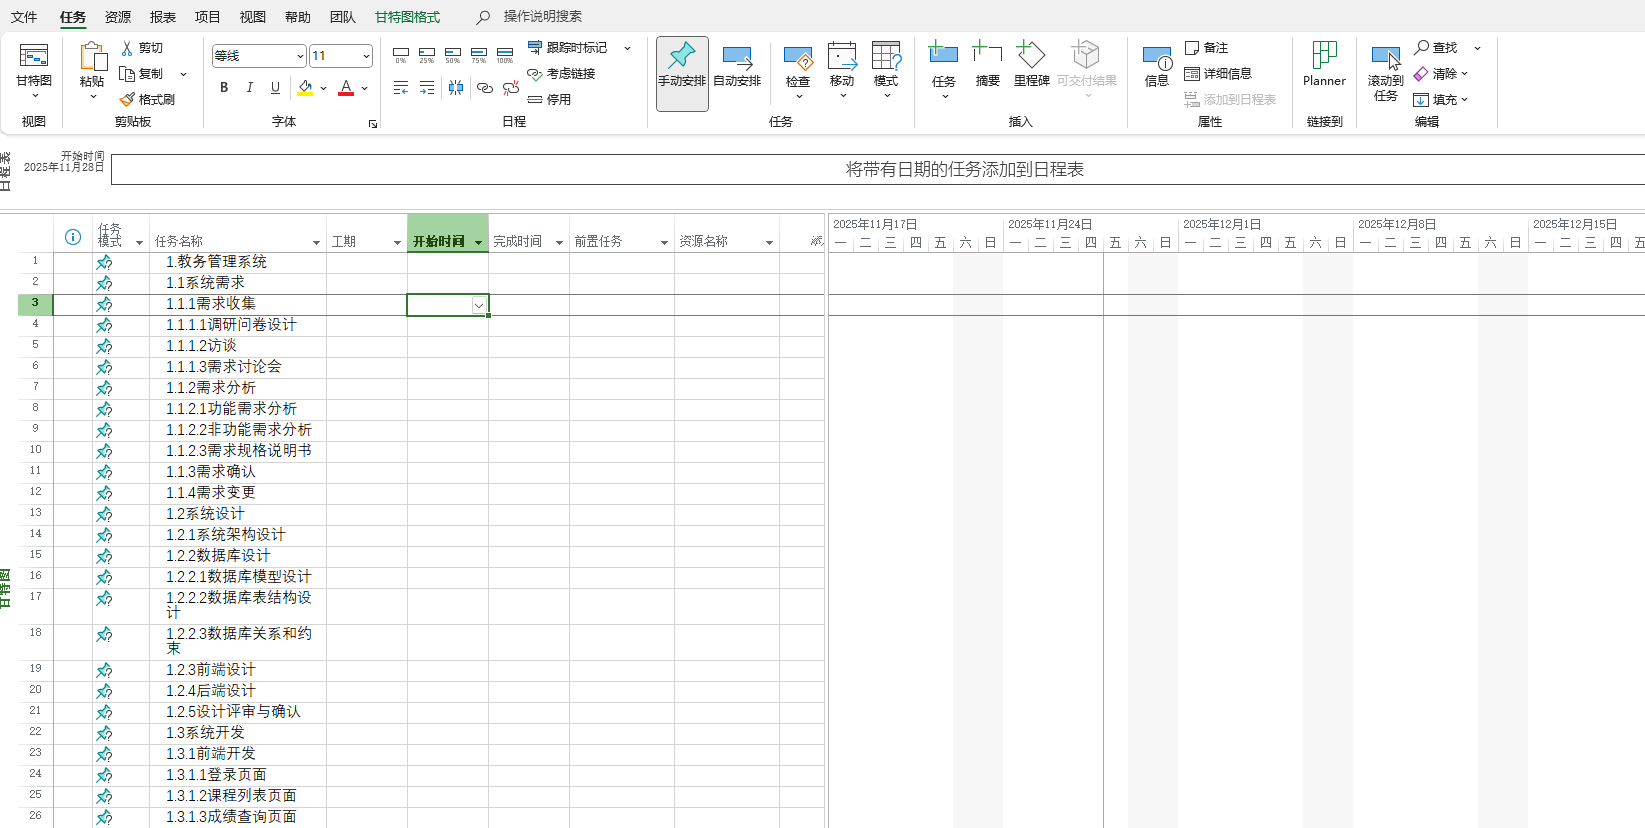Click the 降级 indent task icon

pos(427,88)
